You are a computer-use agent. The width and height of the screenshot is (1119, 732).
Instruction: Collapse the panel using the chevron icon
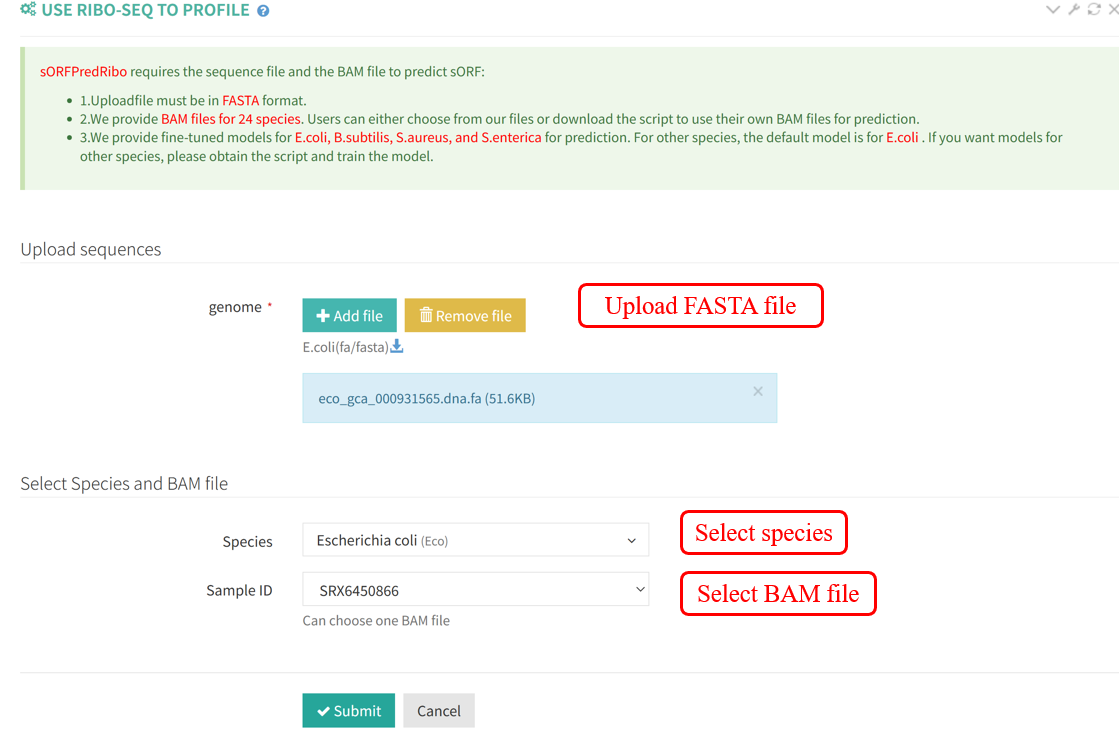point(1052,10)
